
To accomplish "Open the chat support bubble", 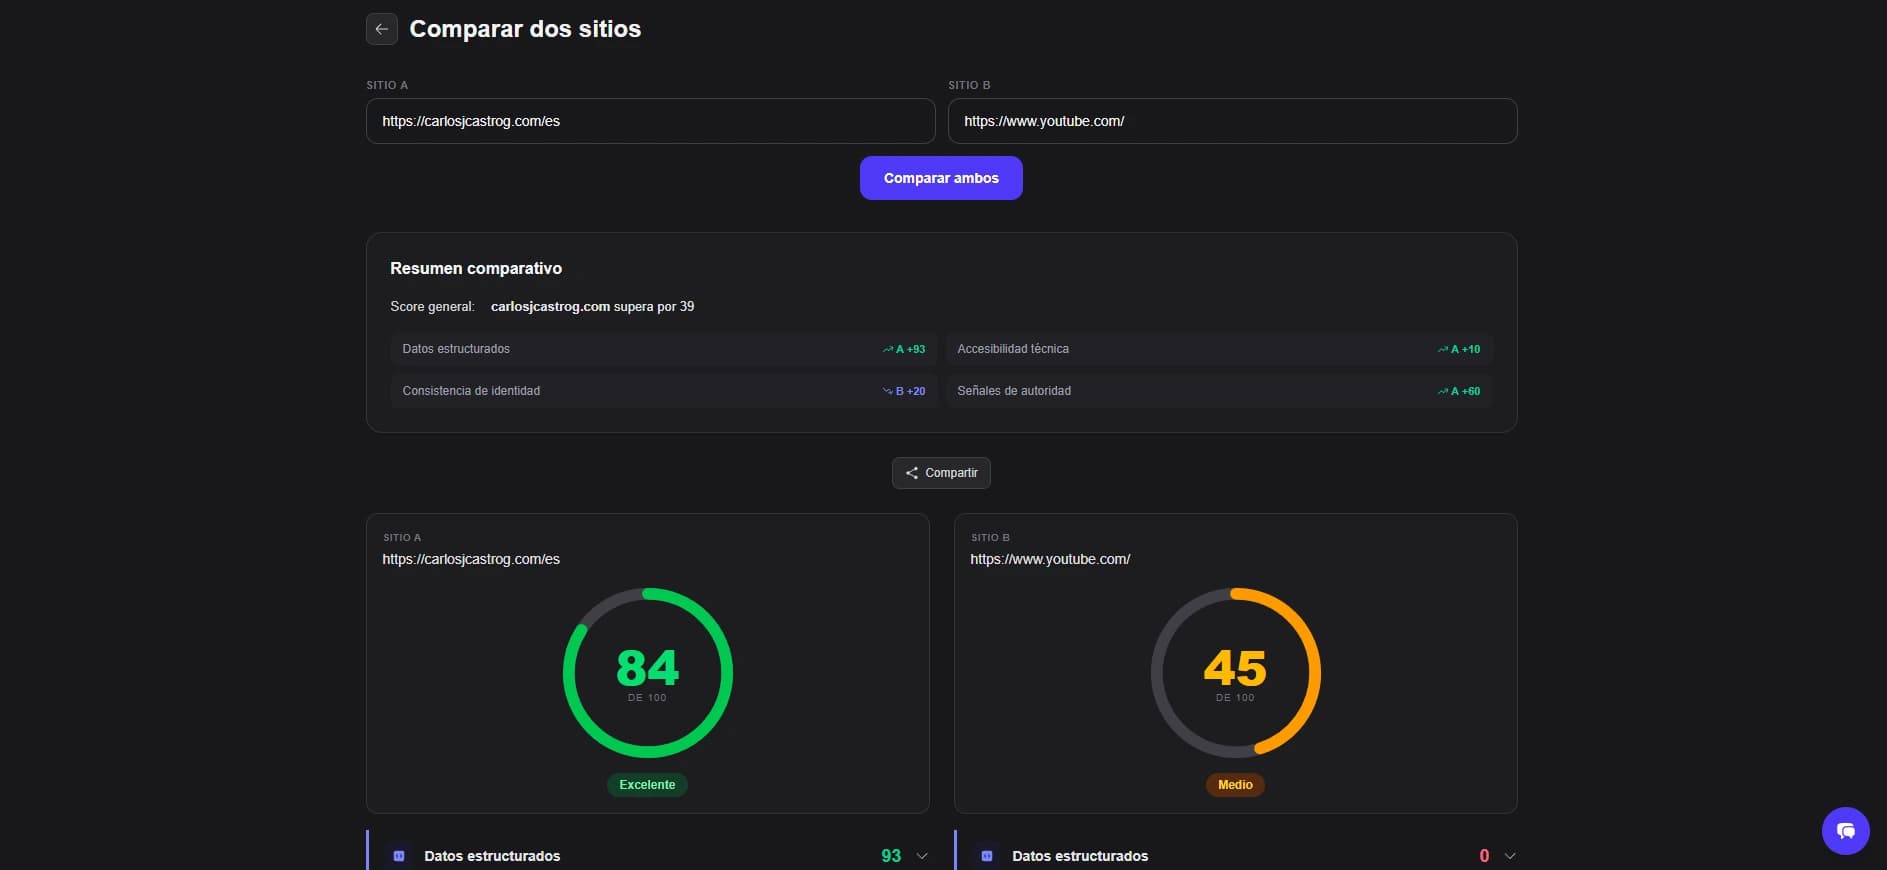I will pos(1845,830).
